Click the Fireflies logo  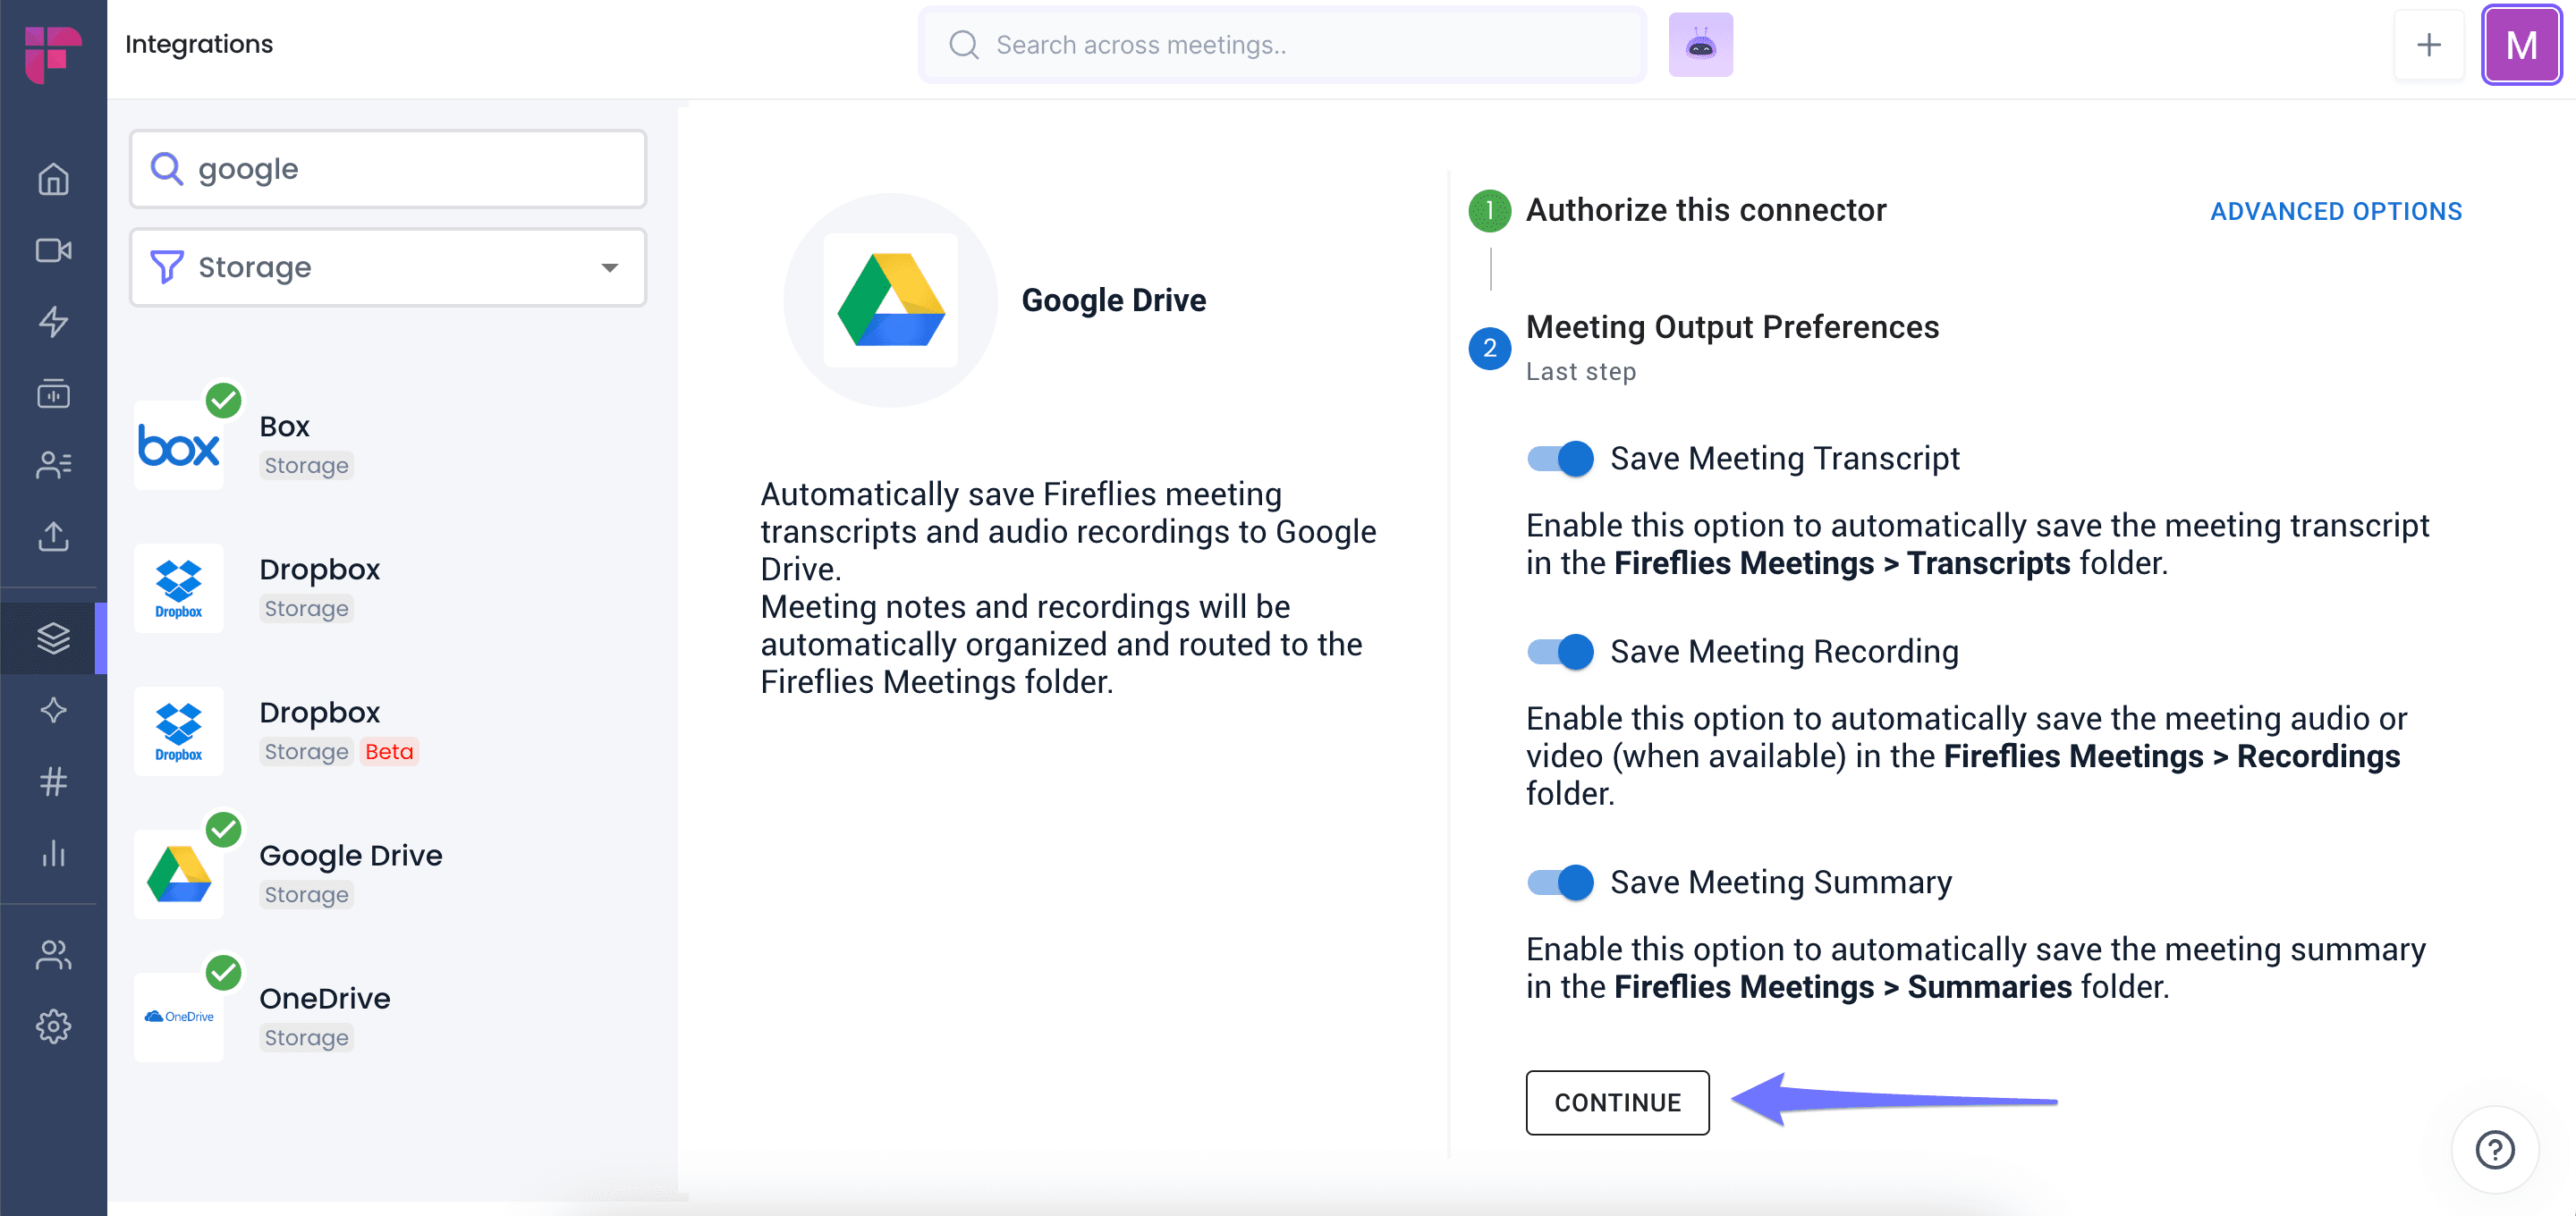53,54
